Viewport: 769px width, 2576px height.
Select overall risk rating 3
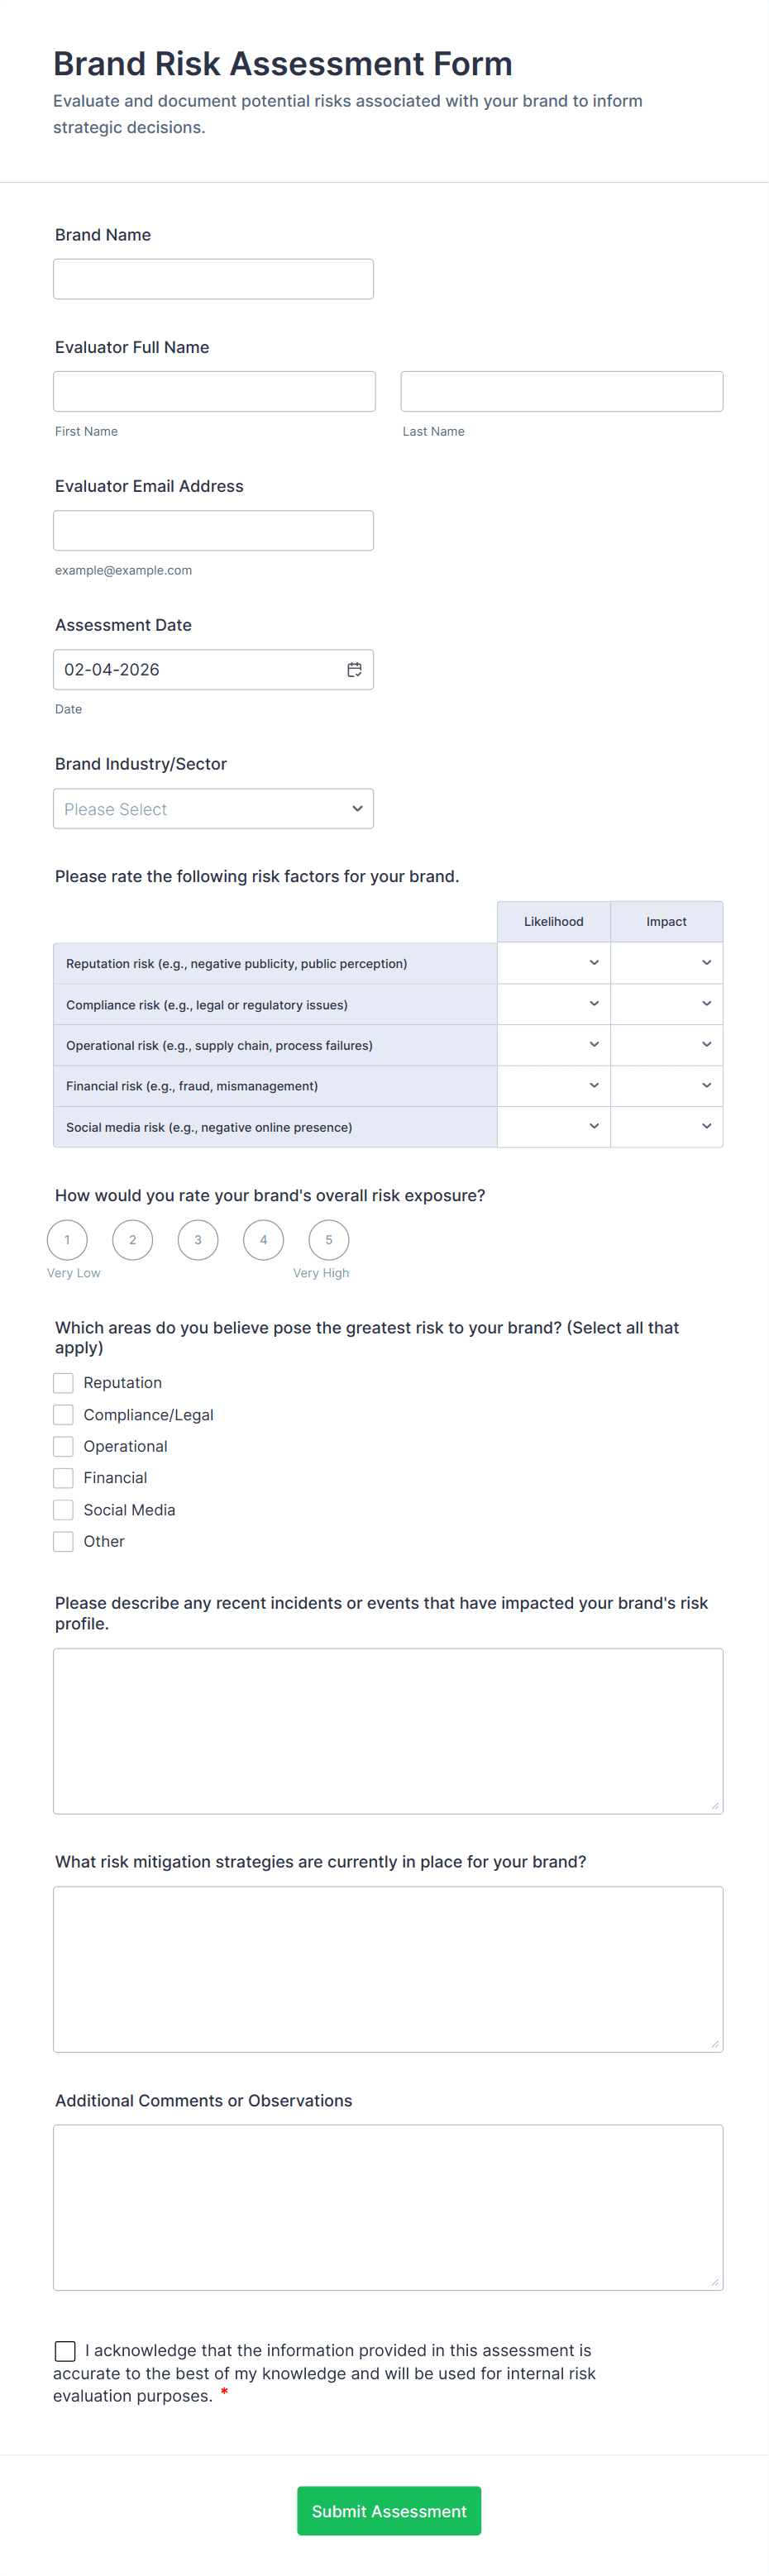click(198, 1240)
